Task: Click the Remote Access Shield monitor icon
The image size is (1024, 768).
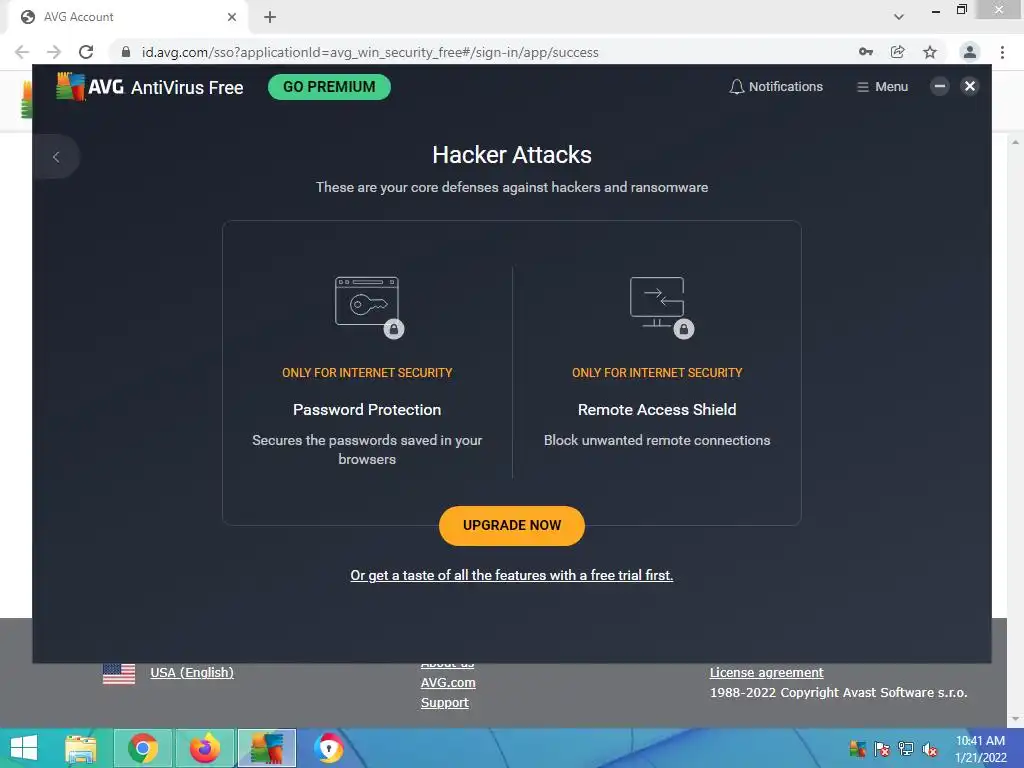Action: [661, 307]
